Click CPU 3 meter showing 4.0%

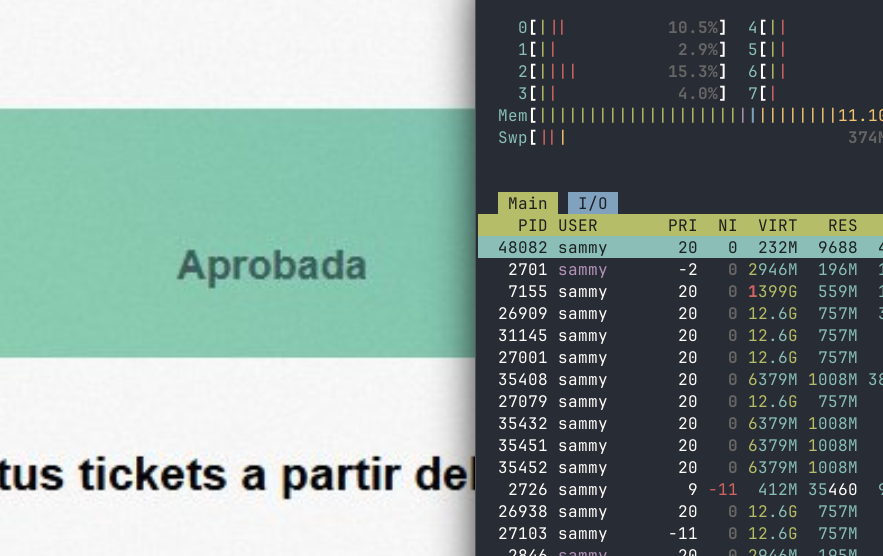tap(622, 94)
